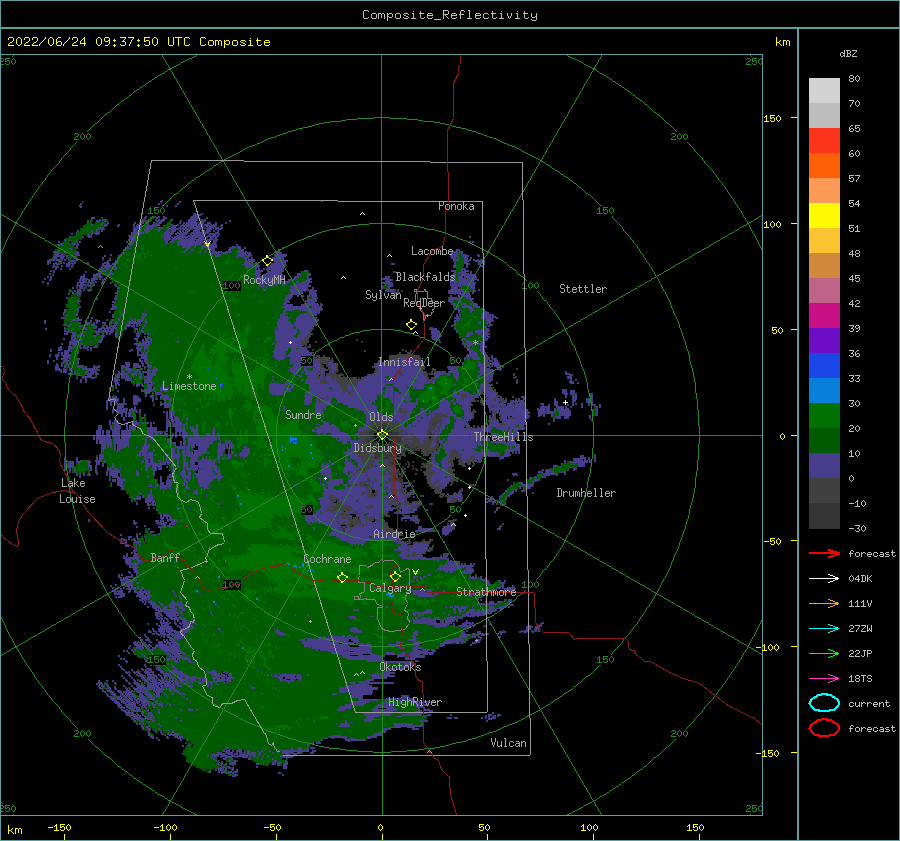Viewport: 900px width, 841px height.
Task: Pick the gold 48-51 dBZ swatch
Action: [824, 241]
